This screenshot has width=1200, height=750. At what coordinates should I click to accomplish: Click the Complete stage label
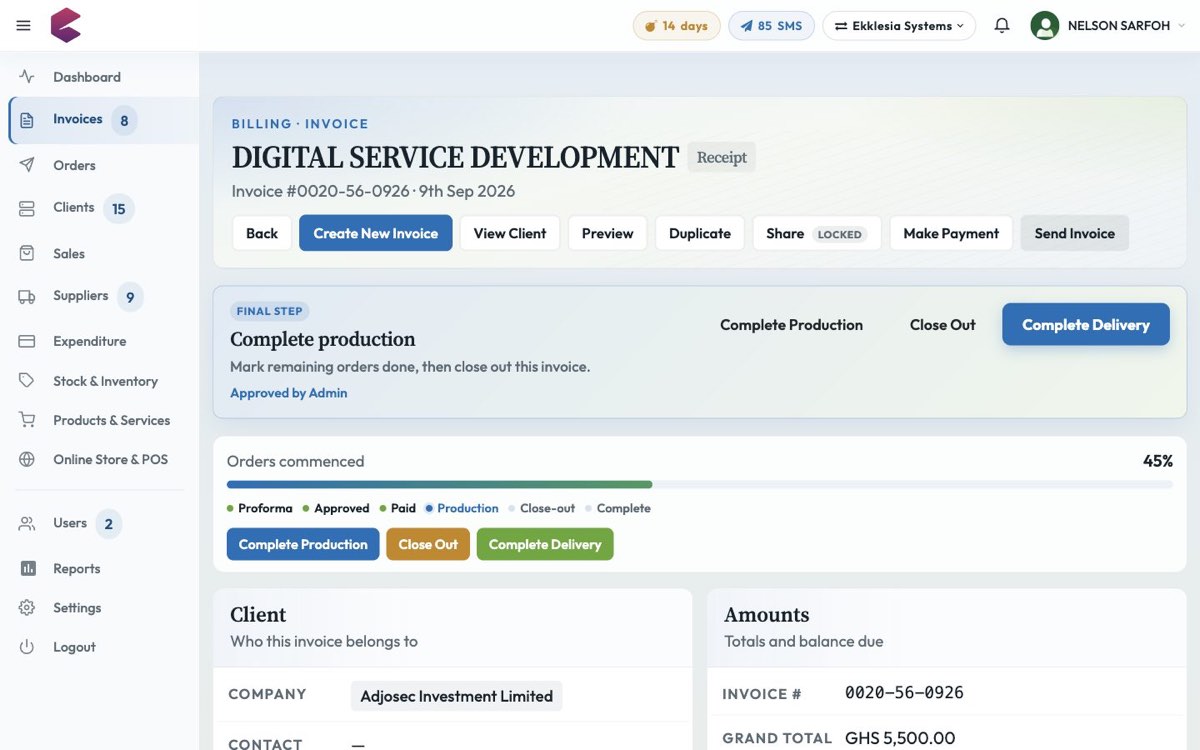coord(624,508)
